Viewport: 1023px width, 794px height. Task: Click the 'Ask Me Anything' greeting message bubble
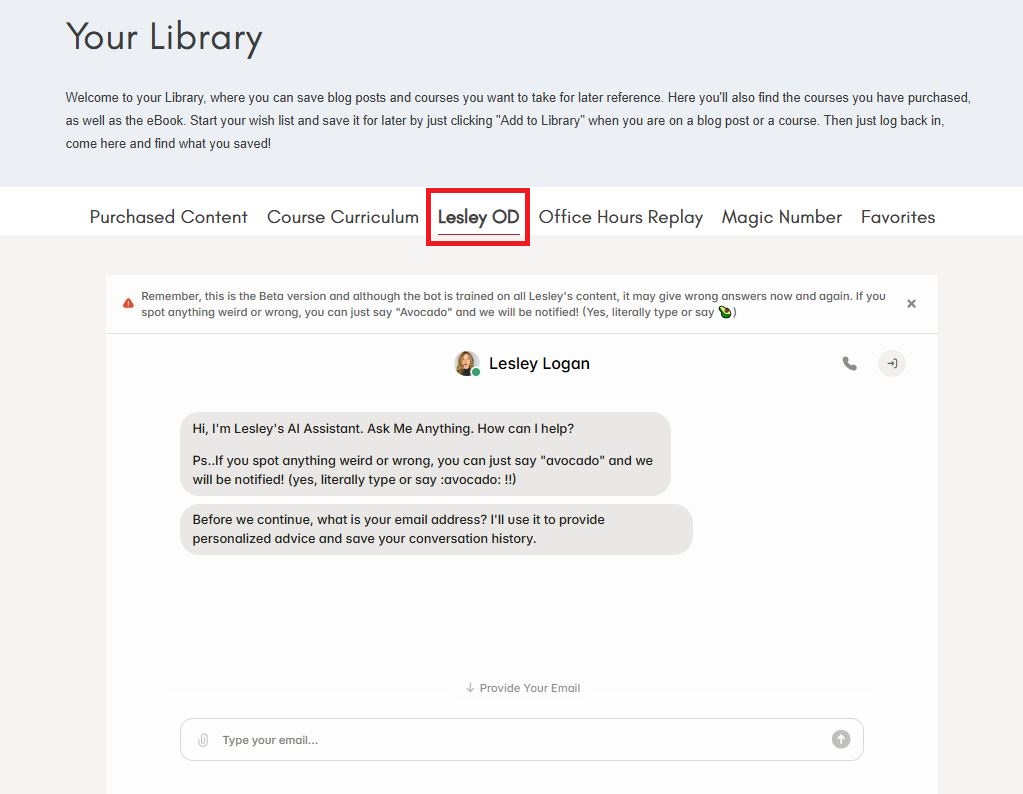tap(425, 454)
